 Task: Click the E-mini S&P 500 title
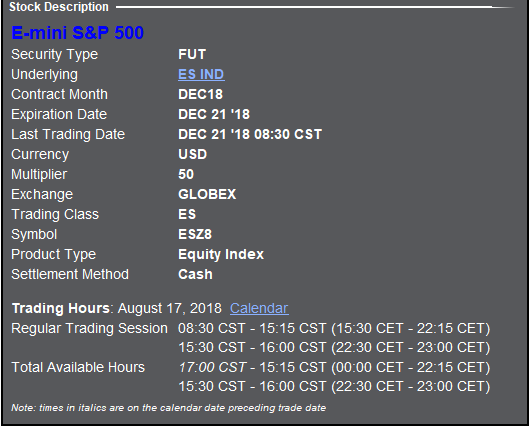(x=78, y=33)
